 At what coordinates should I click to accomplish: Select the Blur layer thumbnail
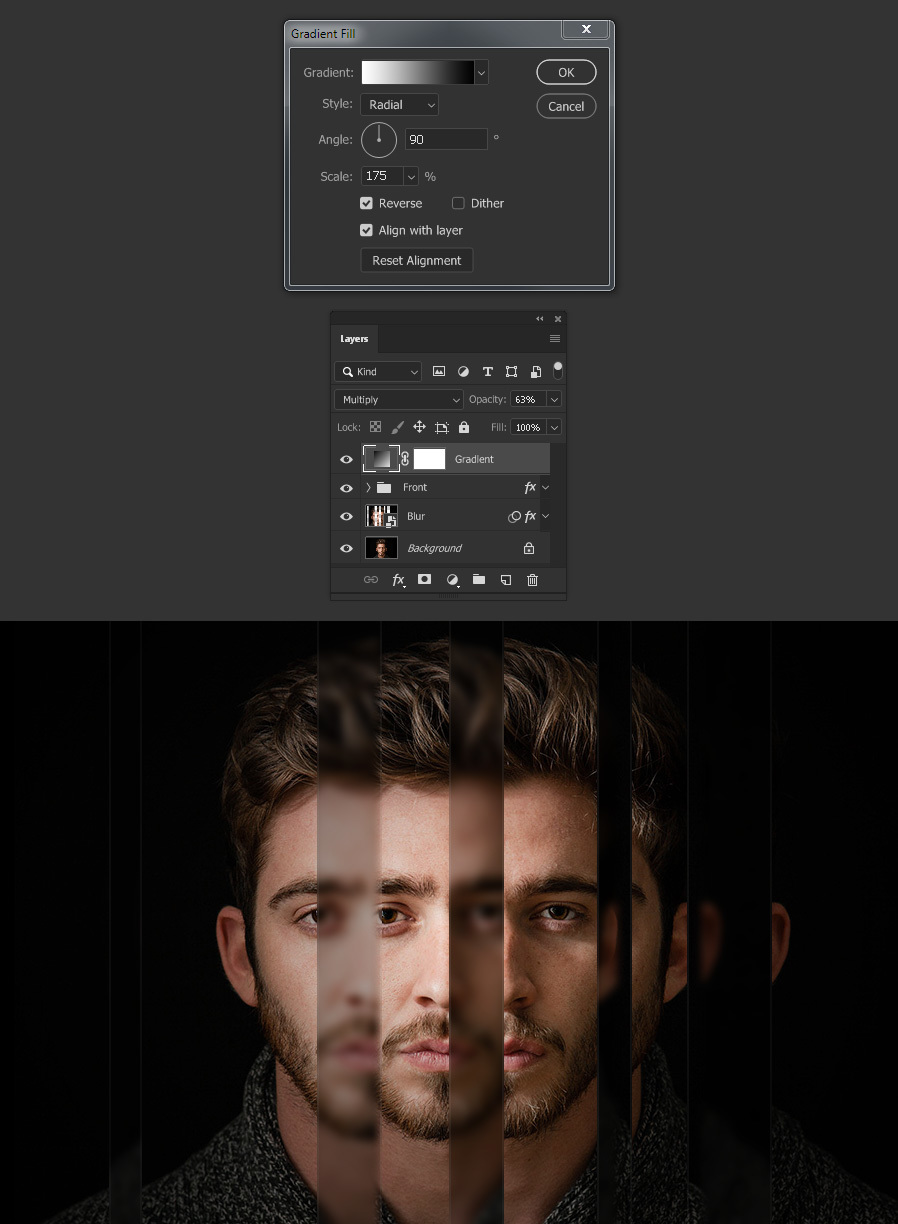click(381, 517)
